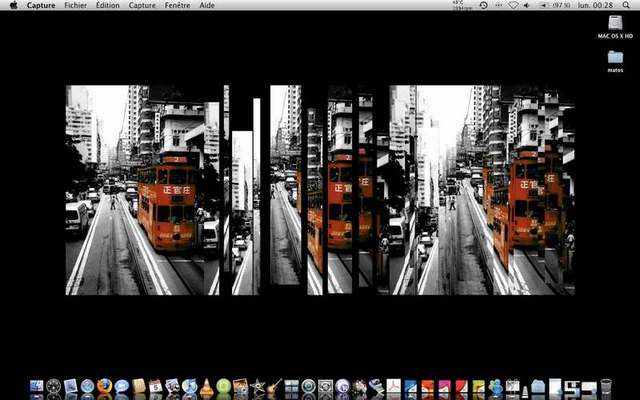The image size is (640, 400).
Task: Launch VLC orange cone in the dock
Action: [207, 387]
